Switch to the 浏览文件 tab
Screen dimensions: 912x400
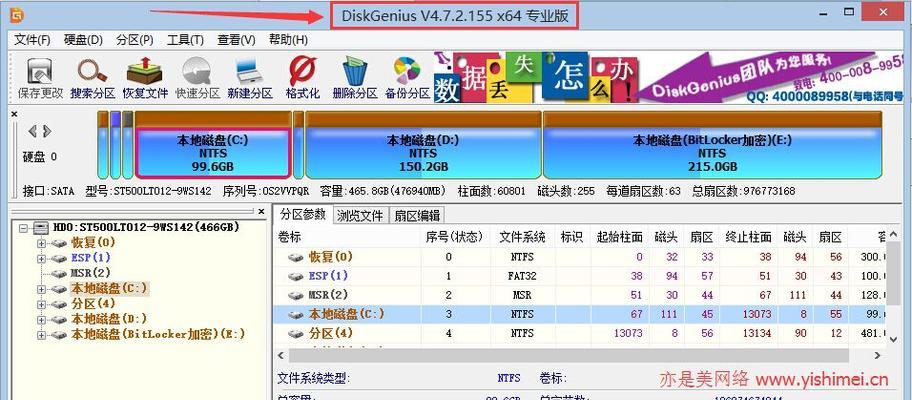pos(360,216)
